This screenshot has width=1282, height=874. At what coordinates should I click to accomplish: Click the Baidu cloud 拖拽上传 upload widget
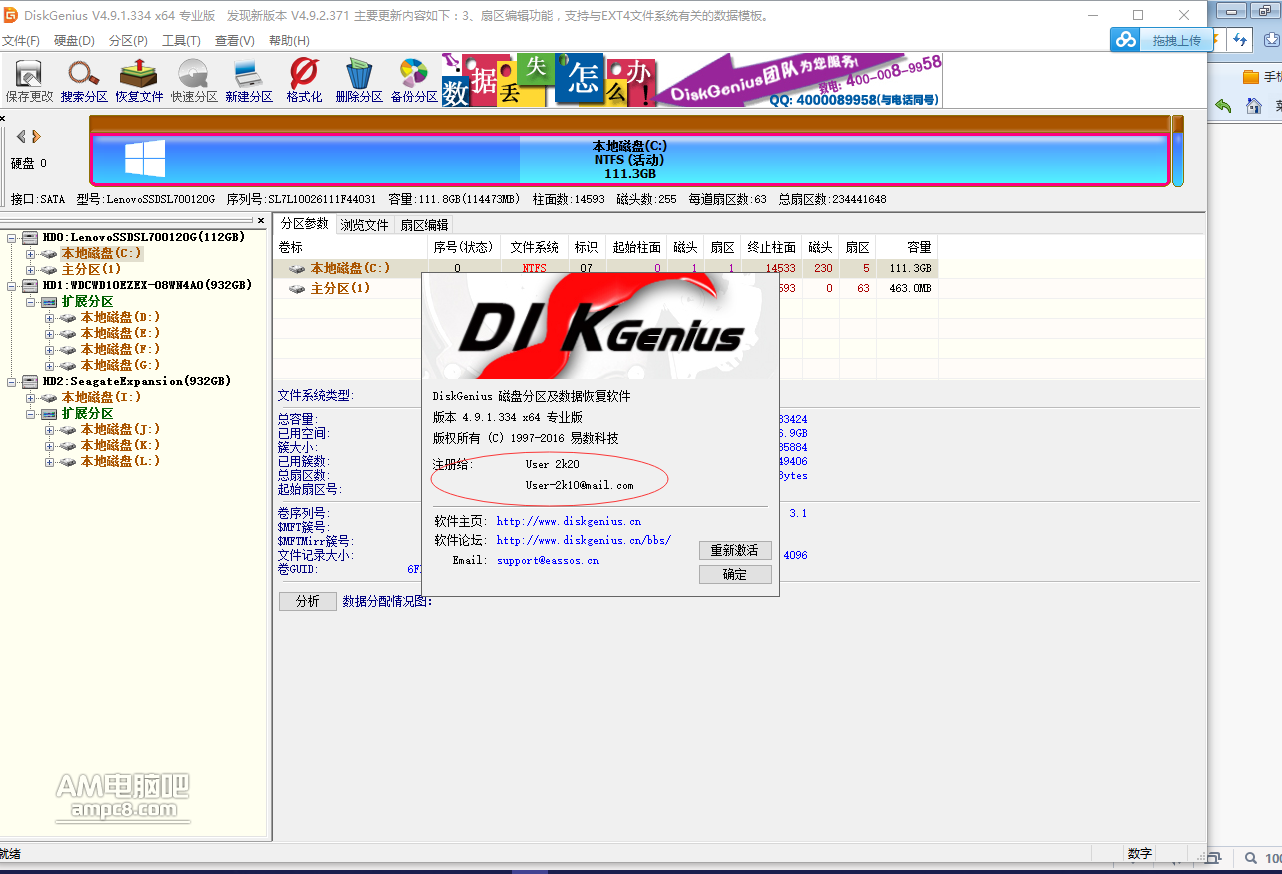pyautogui.click(x=1162, y=40)
